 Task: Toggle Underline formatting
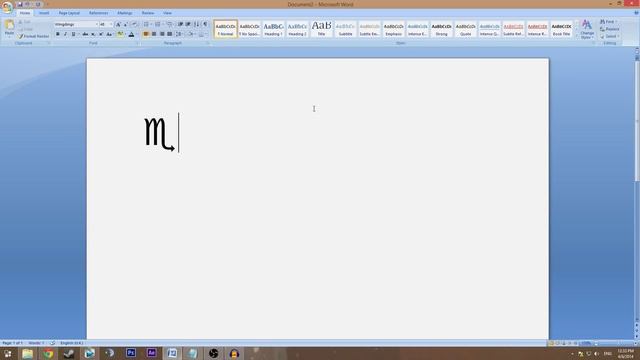(x=73, y=34)
